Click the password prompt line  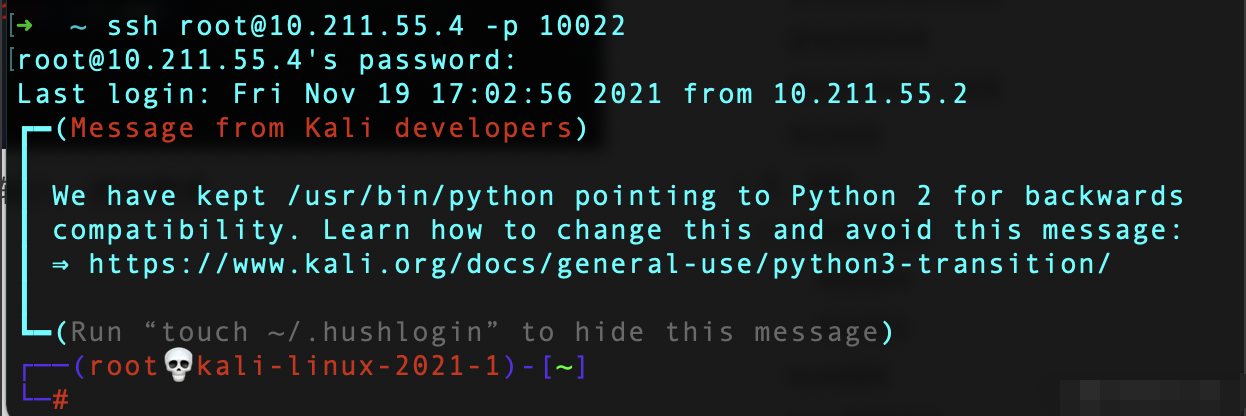point(267,60)
